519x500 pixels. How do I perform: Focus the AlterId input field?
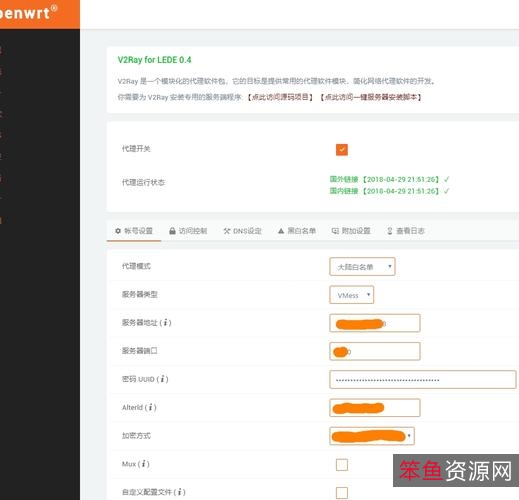point(375,408)
